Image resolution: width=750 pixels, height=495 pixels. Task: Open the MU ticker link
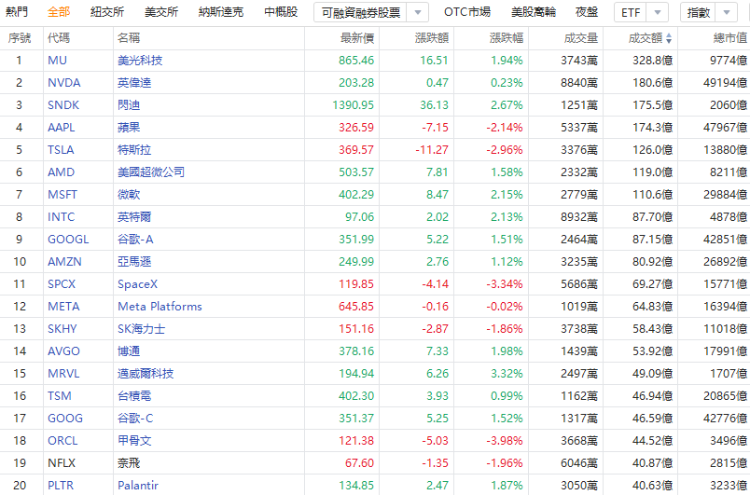pyautogui.click(x=57, y=60)
